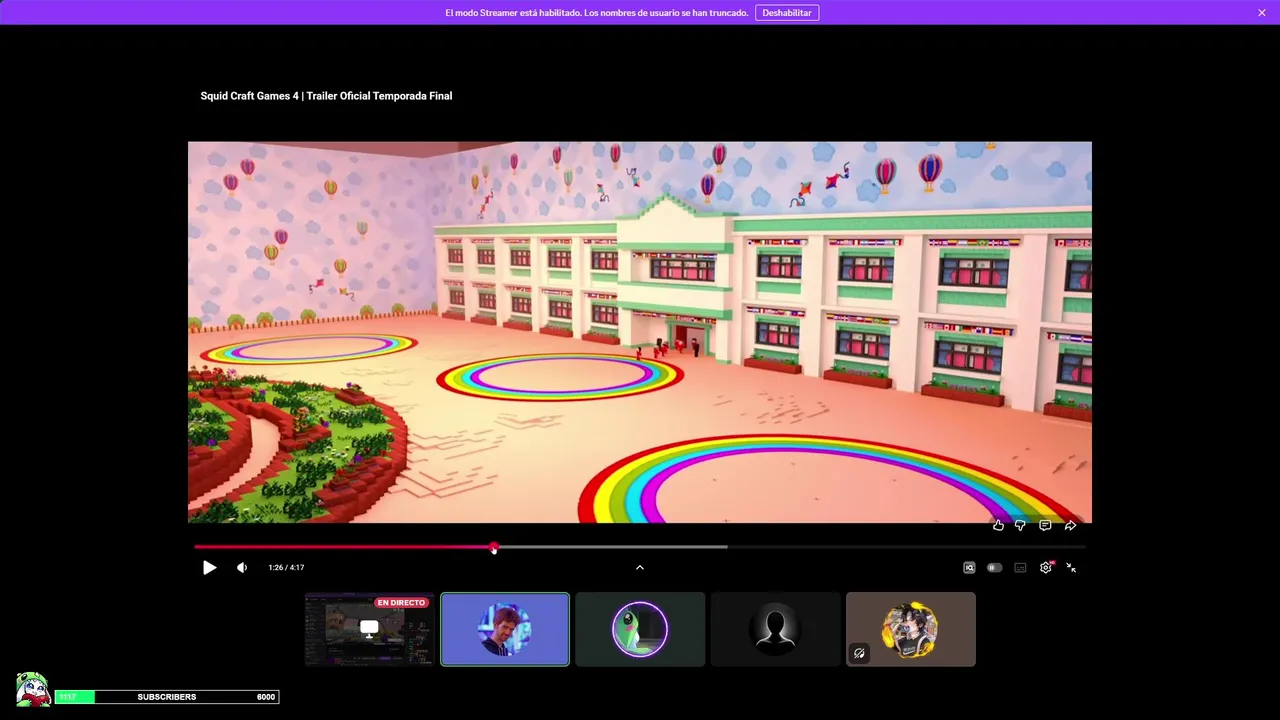Screen dimensions: 1280x720
Task: Select the dark silhouette avatar tile
Action: pyautogui.click(x=775, y=629)
